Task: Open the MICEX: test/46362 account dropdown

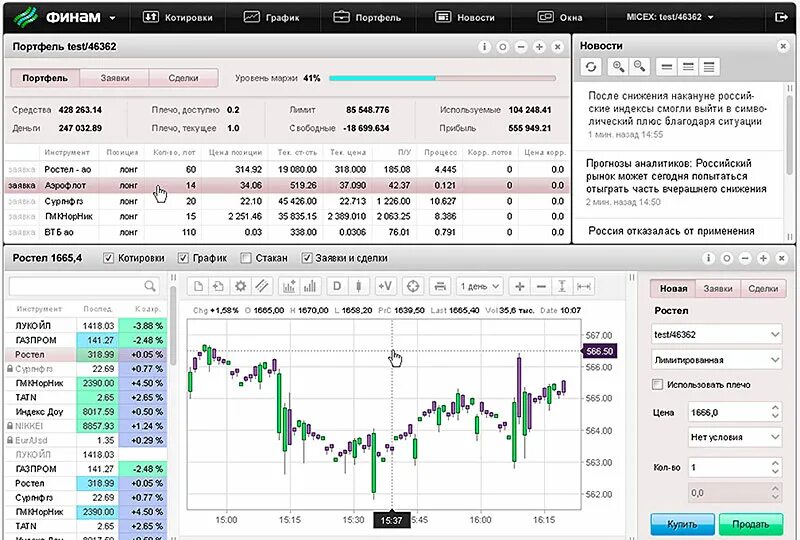Action: tap(669, 17)
